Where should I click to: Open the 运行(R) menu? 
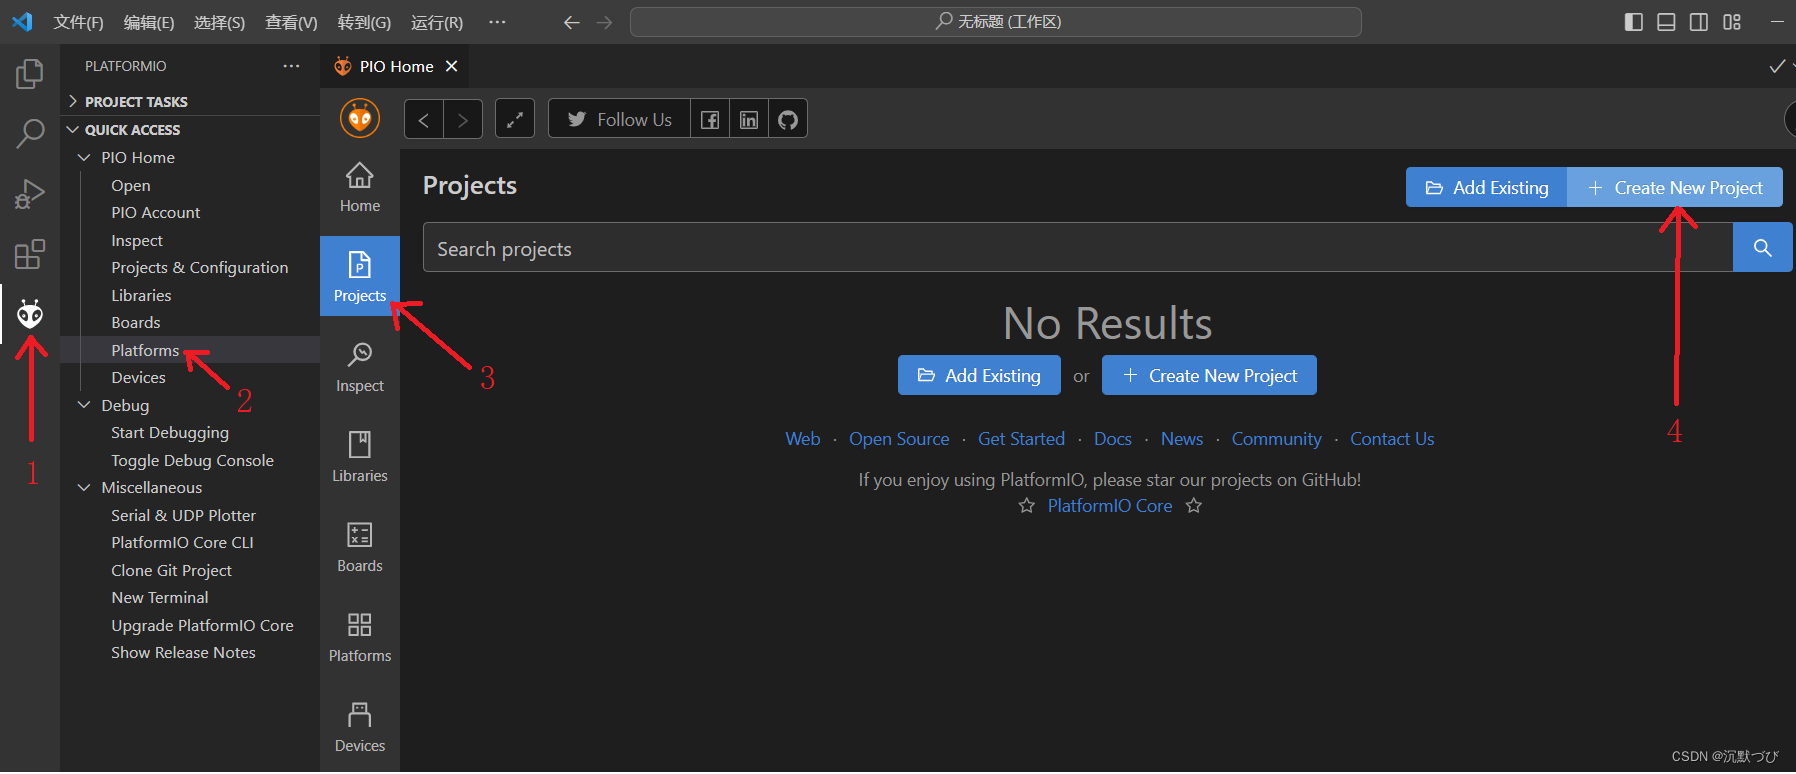(x=437, y=22)
